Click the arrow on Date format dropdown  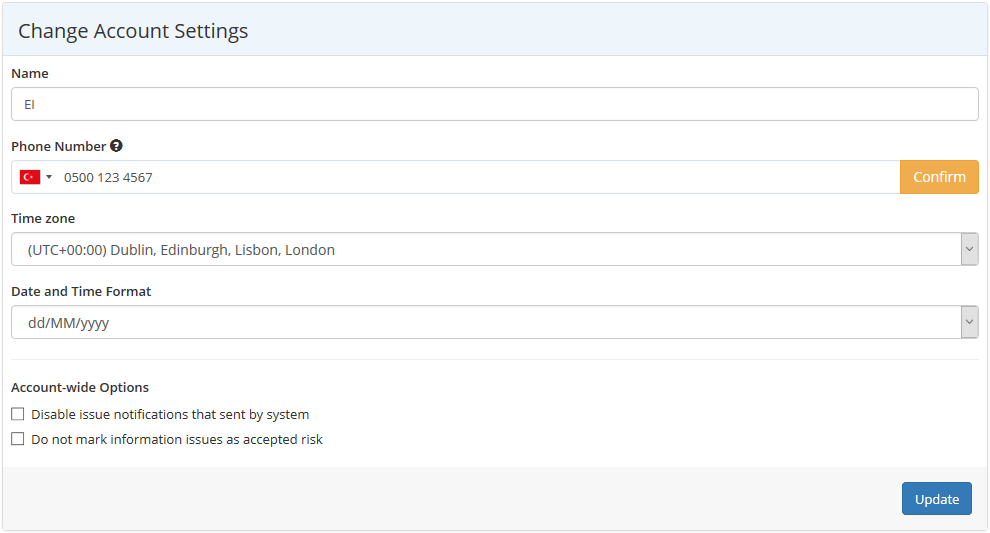click(x=969, y=323)
